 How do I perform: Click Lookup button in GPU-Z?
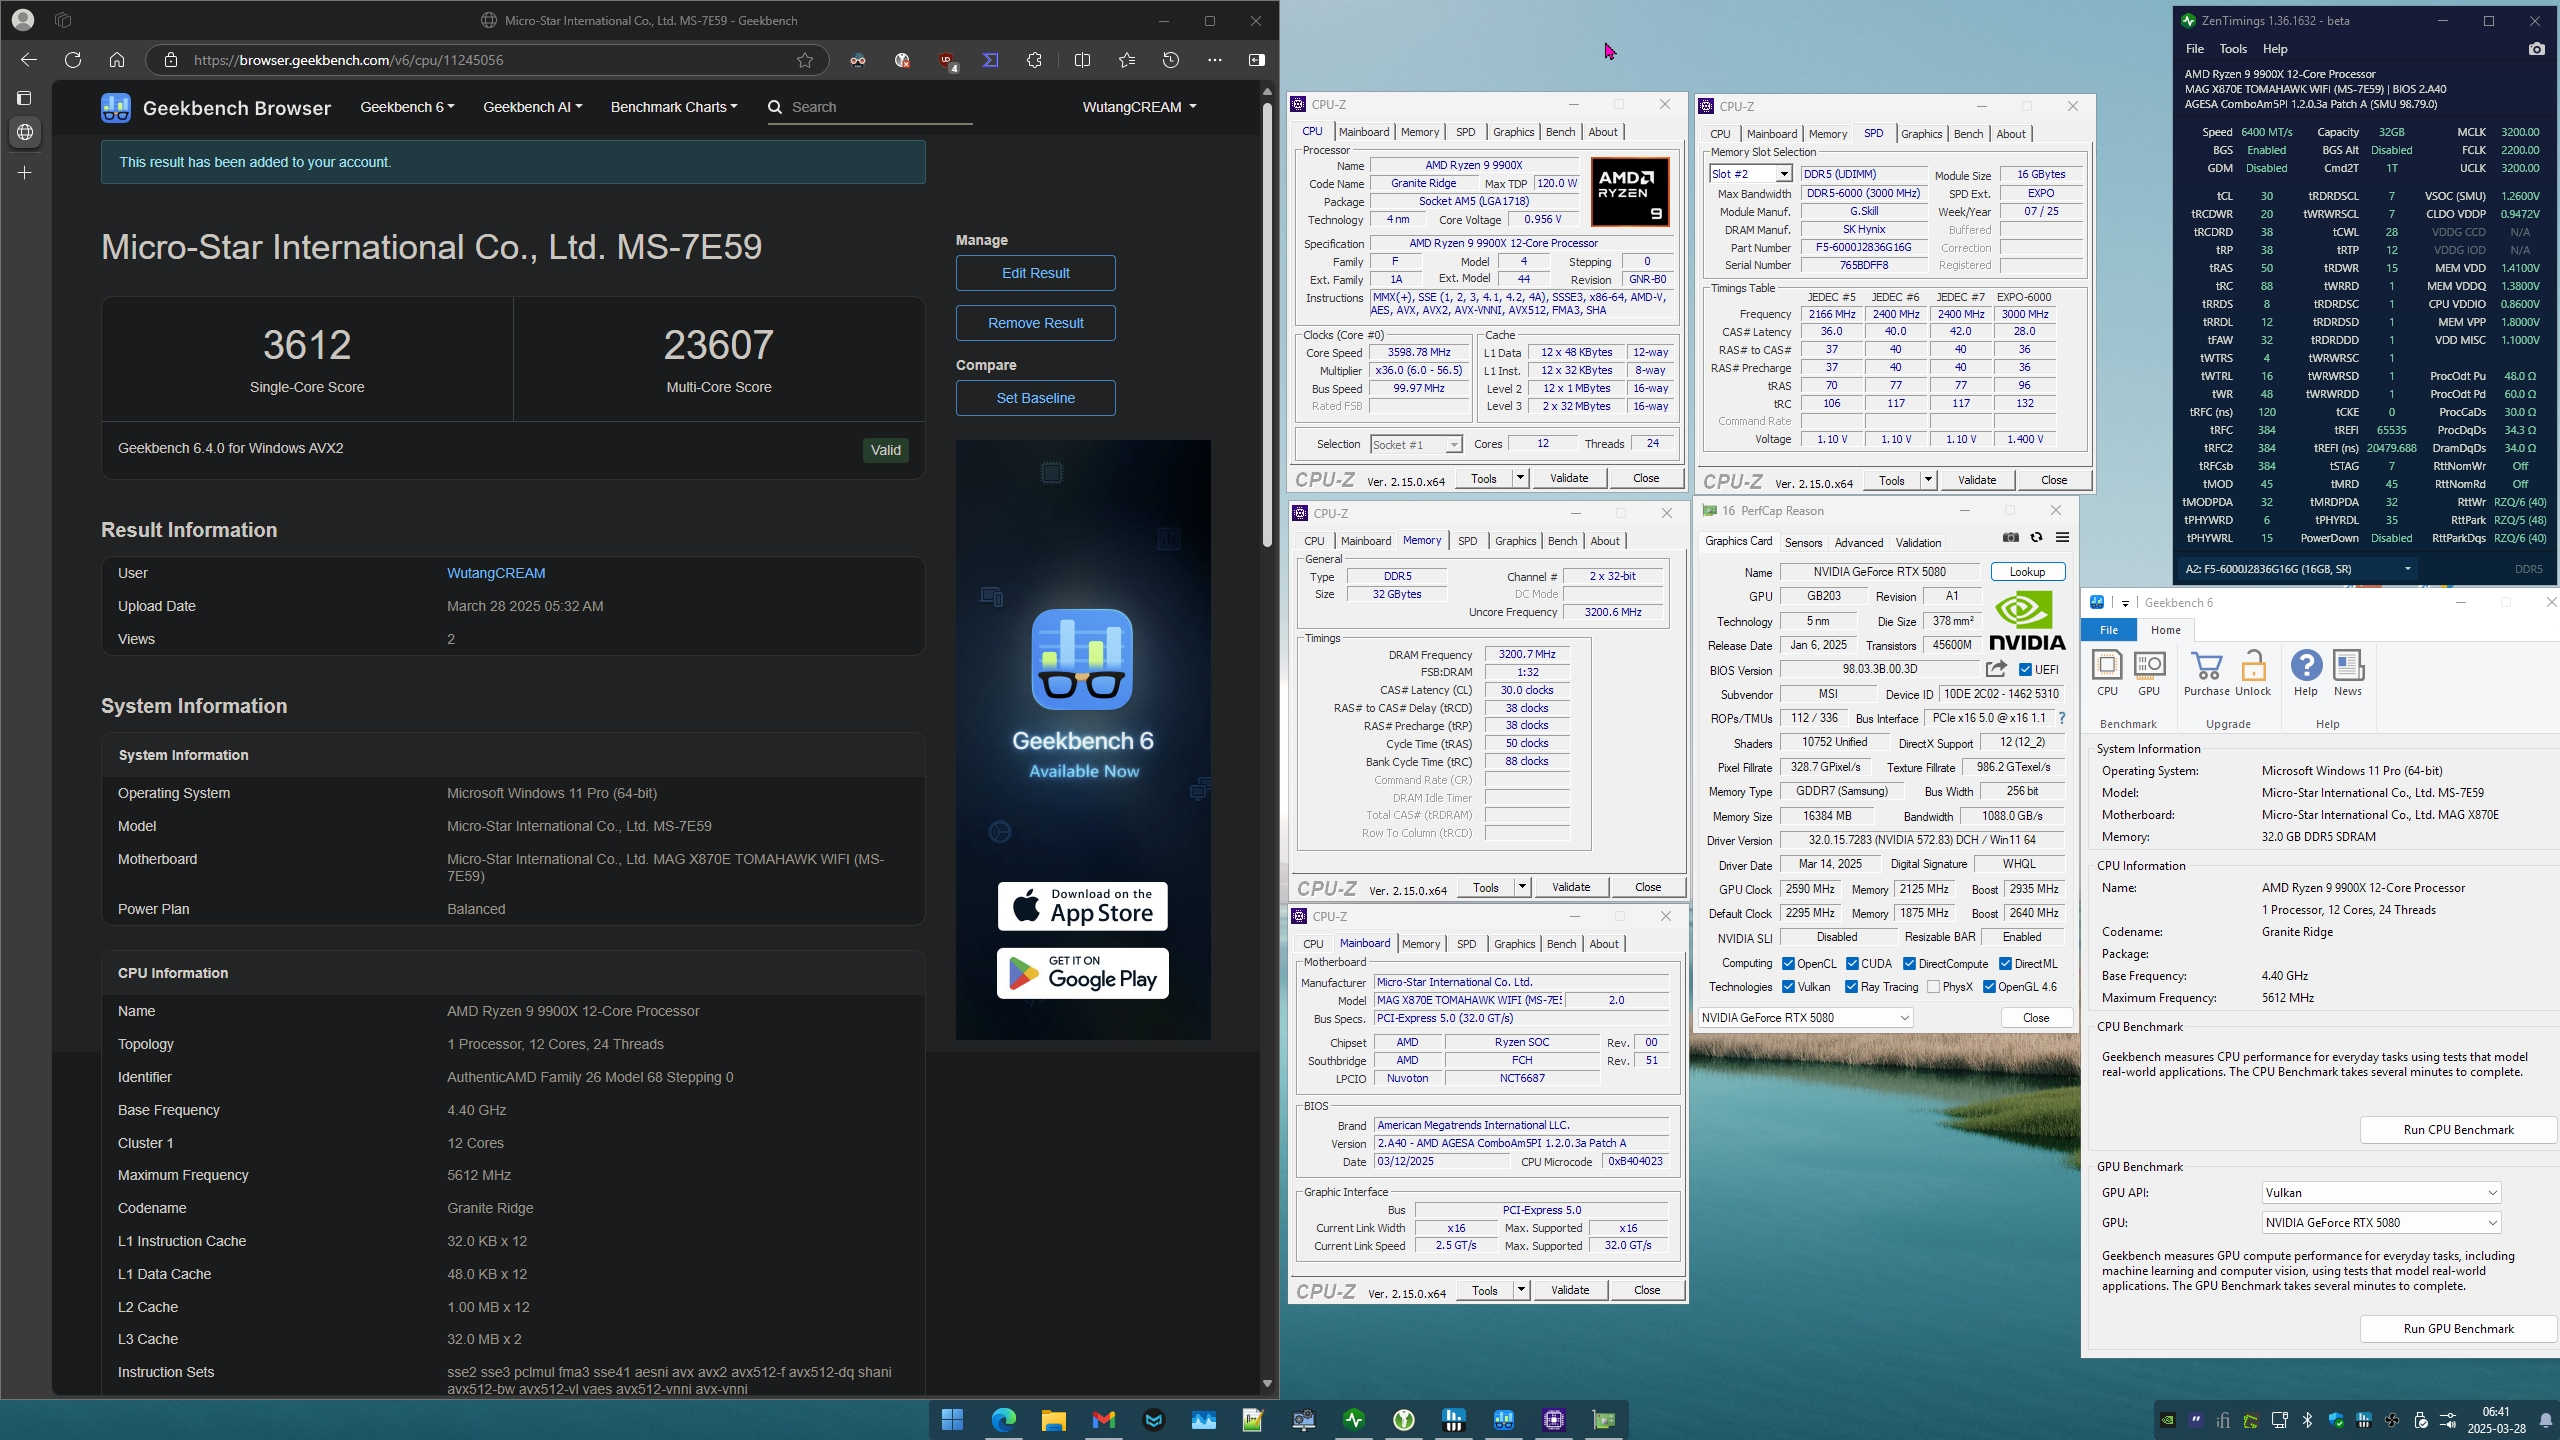2027,572
